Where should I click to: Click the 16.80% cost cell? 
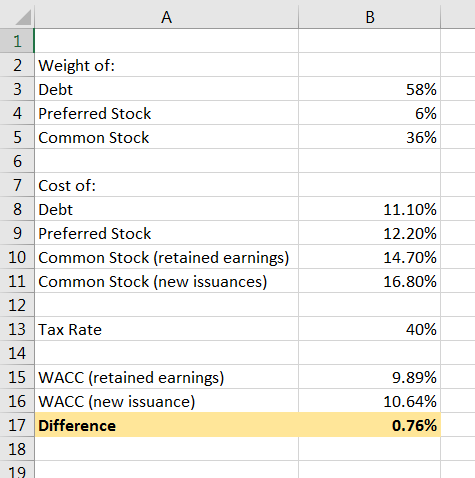370,281
